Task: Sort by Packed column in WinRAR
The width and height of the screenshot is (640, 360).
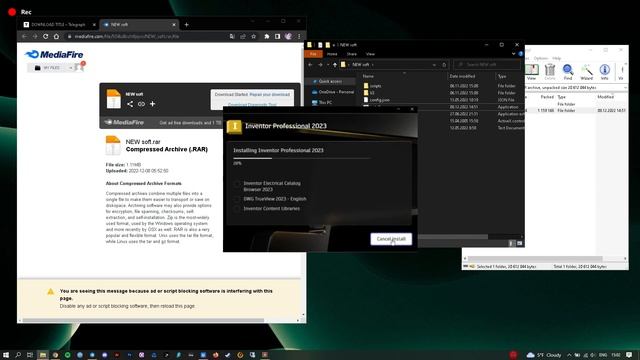Action: (x=547, y=97)
